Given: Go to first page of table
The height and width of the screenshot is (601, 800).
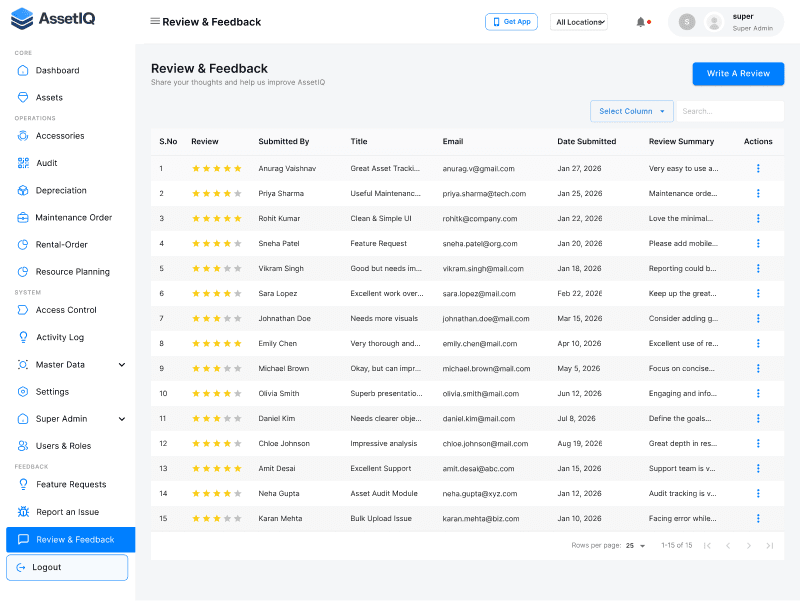Looking at the screenshot, I should pyautogui.click(x=707, y=546).
